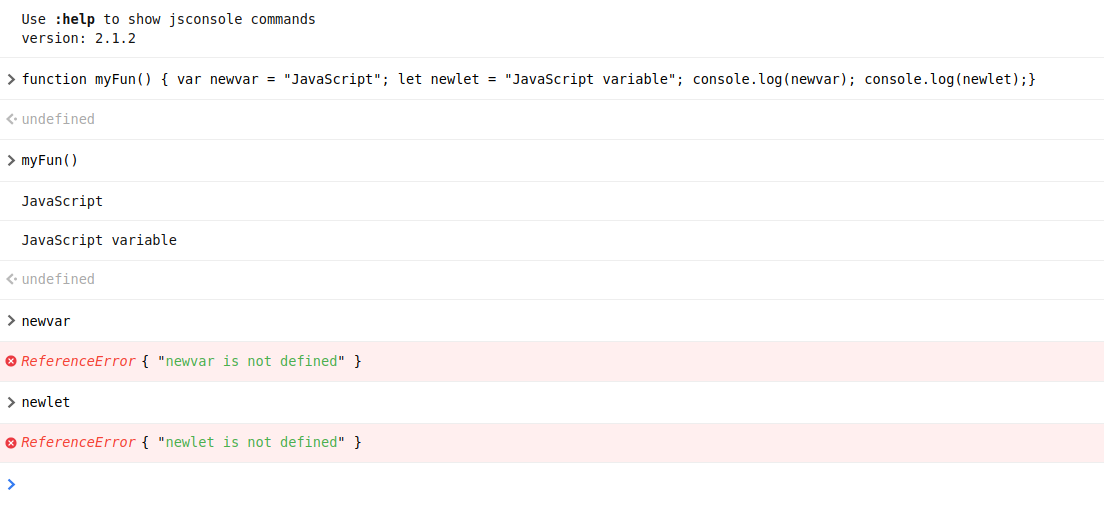Click the input chevron before myFun() call

click(11, 160)
